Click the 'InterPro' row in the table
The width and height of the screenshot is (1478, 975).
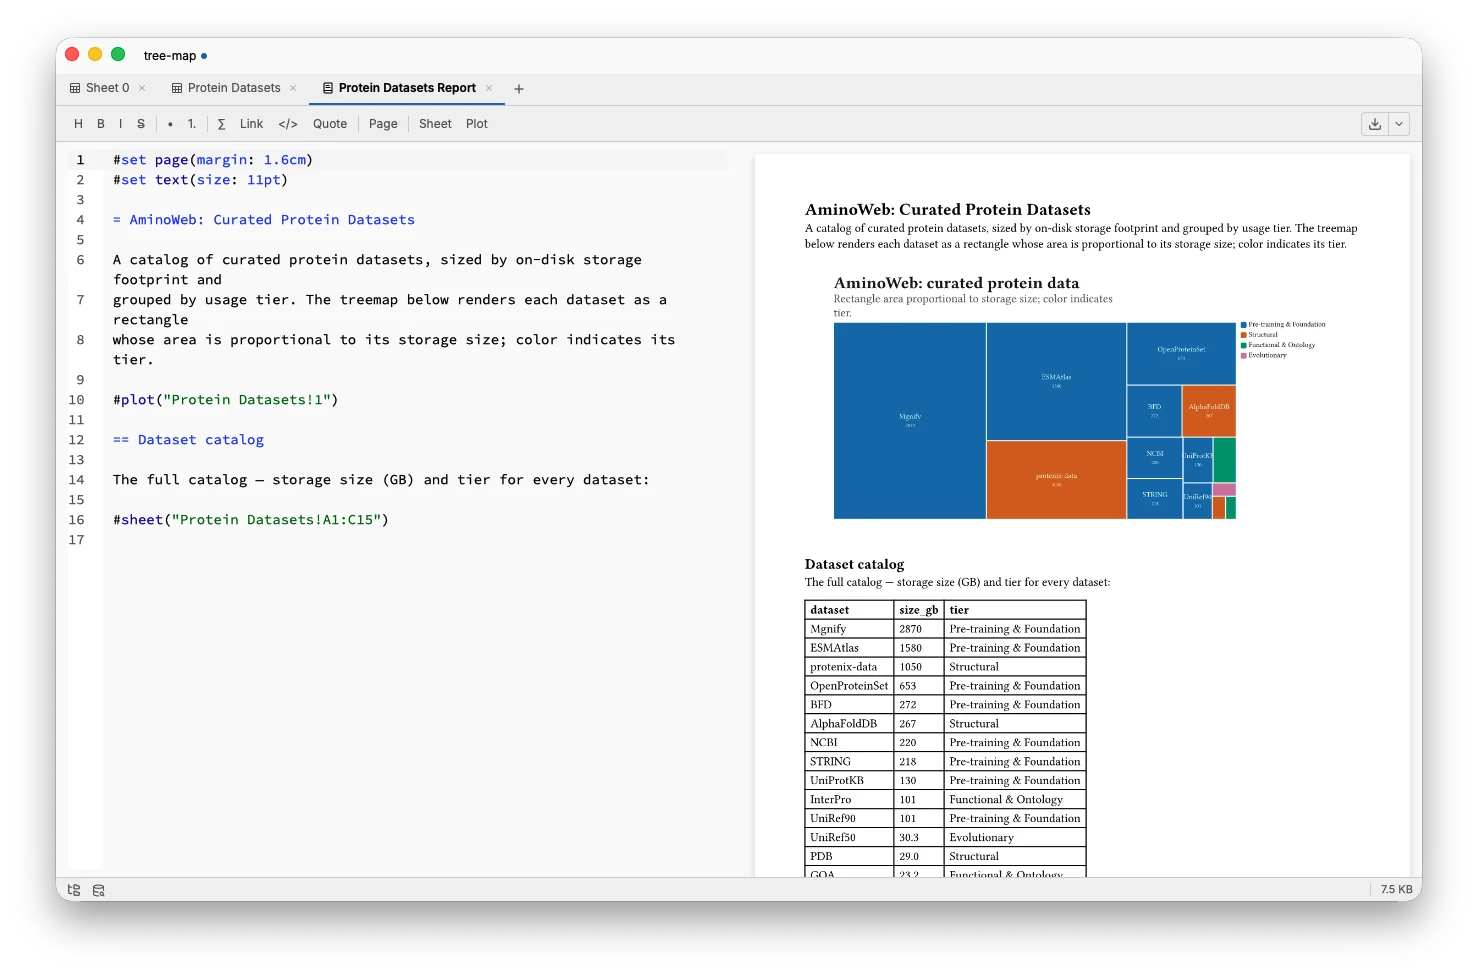[945, 800]
